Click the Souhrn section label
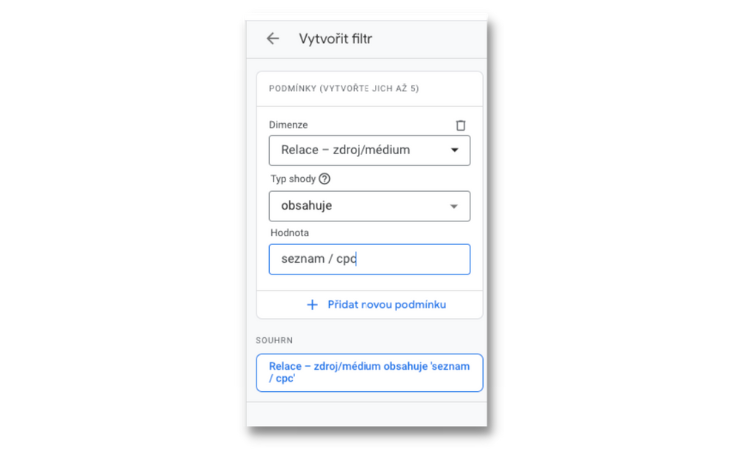 point(274,341)
